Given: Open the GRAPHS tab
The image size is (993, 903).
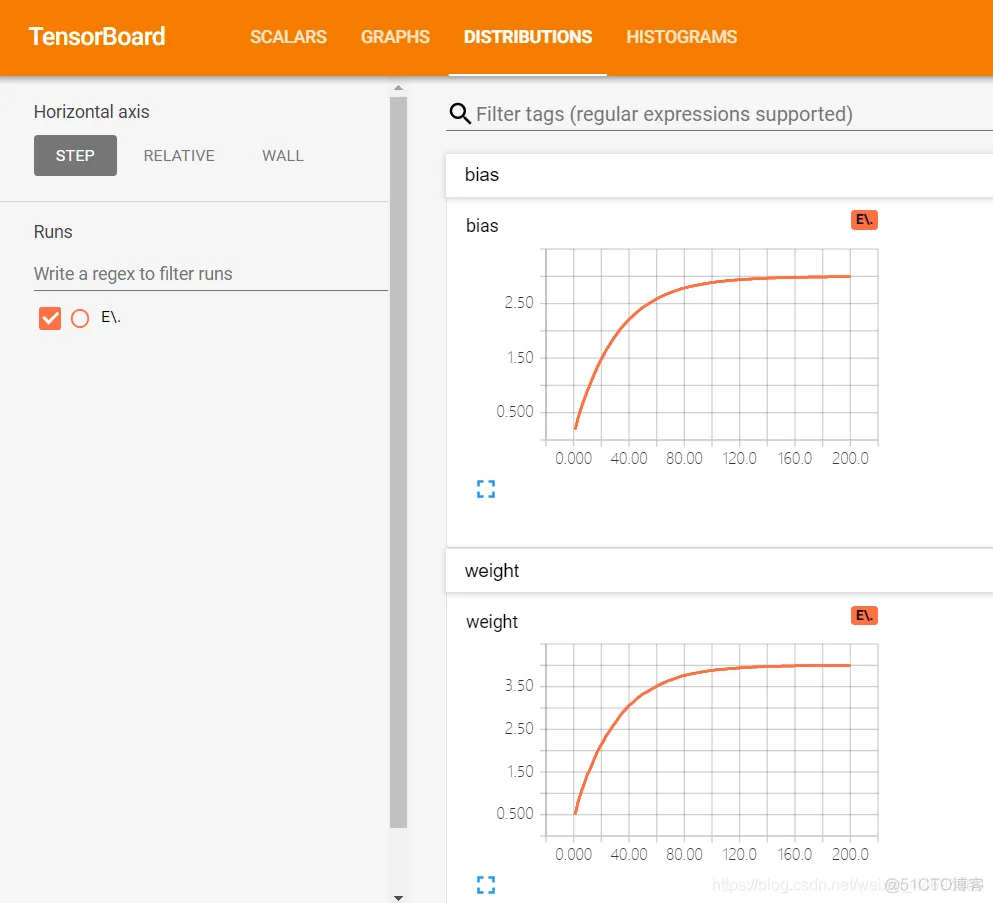Looking at the screenshot, I should point(395,37).
